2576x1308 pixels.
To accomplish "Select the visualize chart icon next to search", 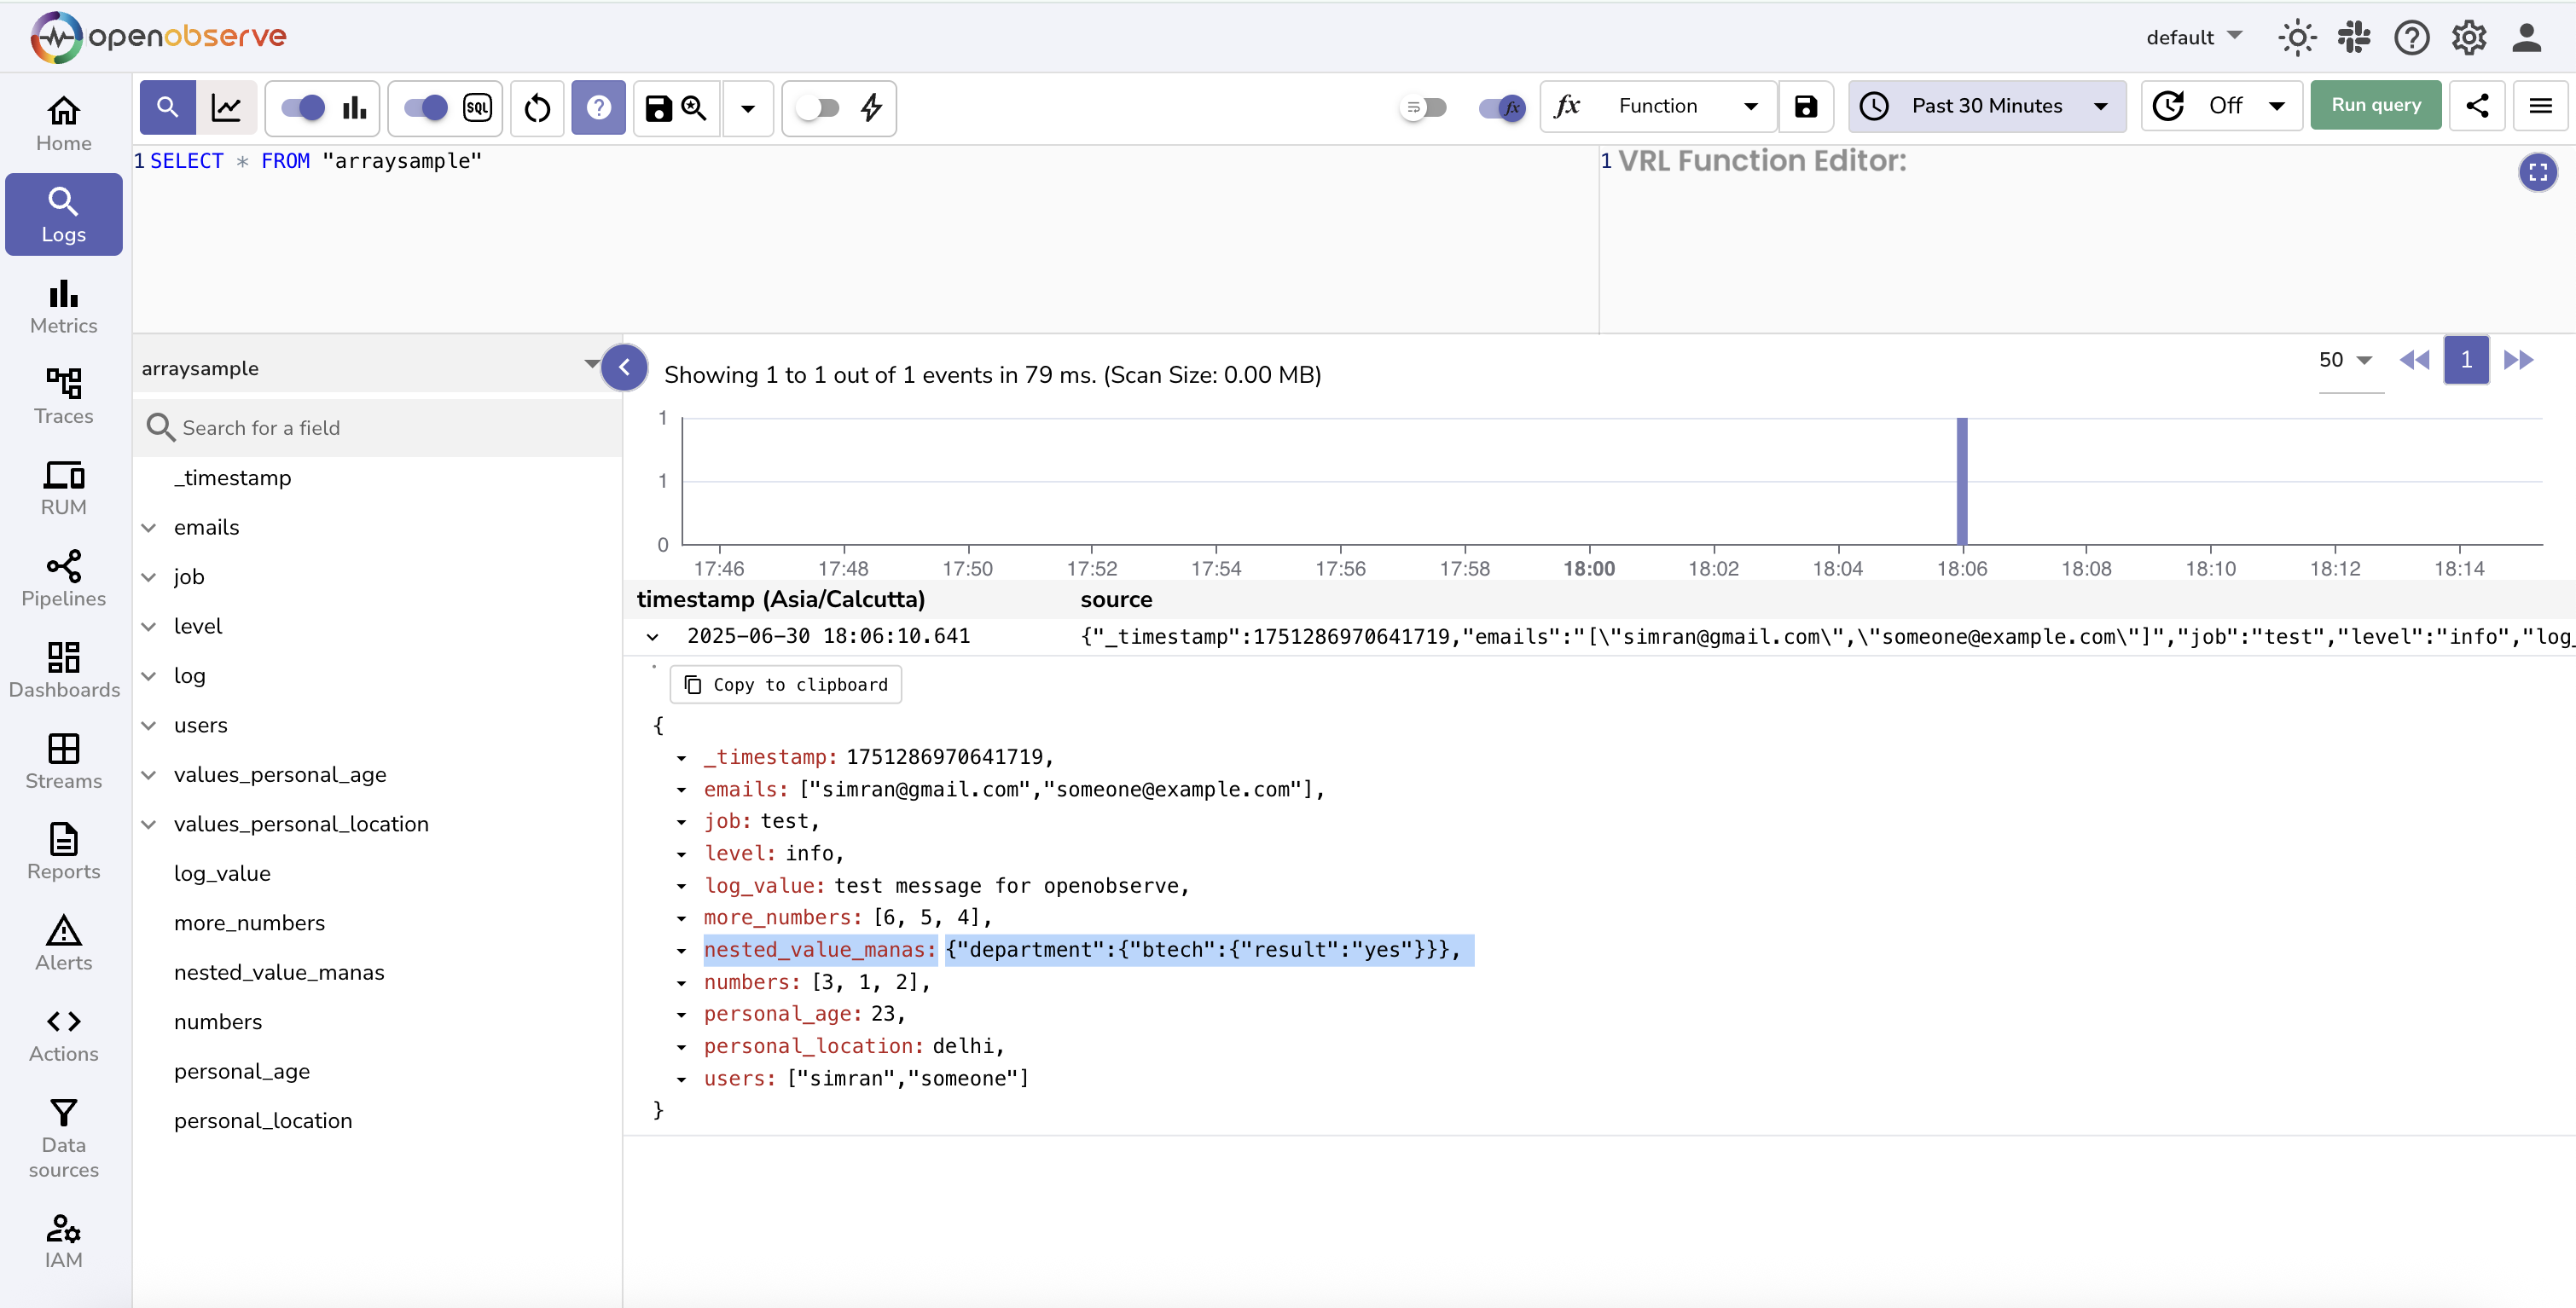I will (227, 107).
